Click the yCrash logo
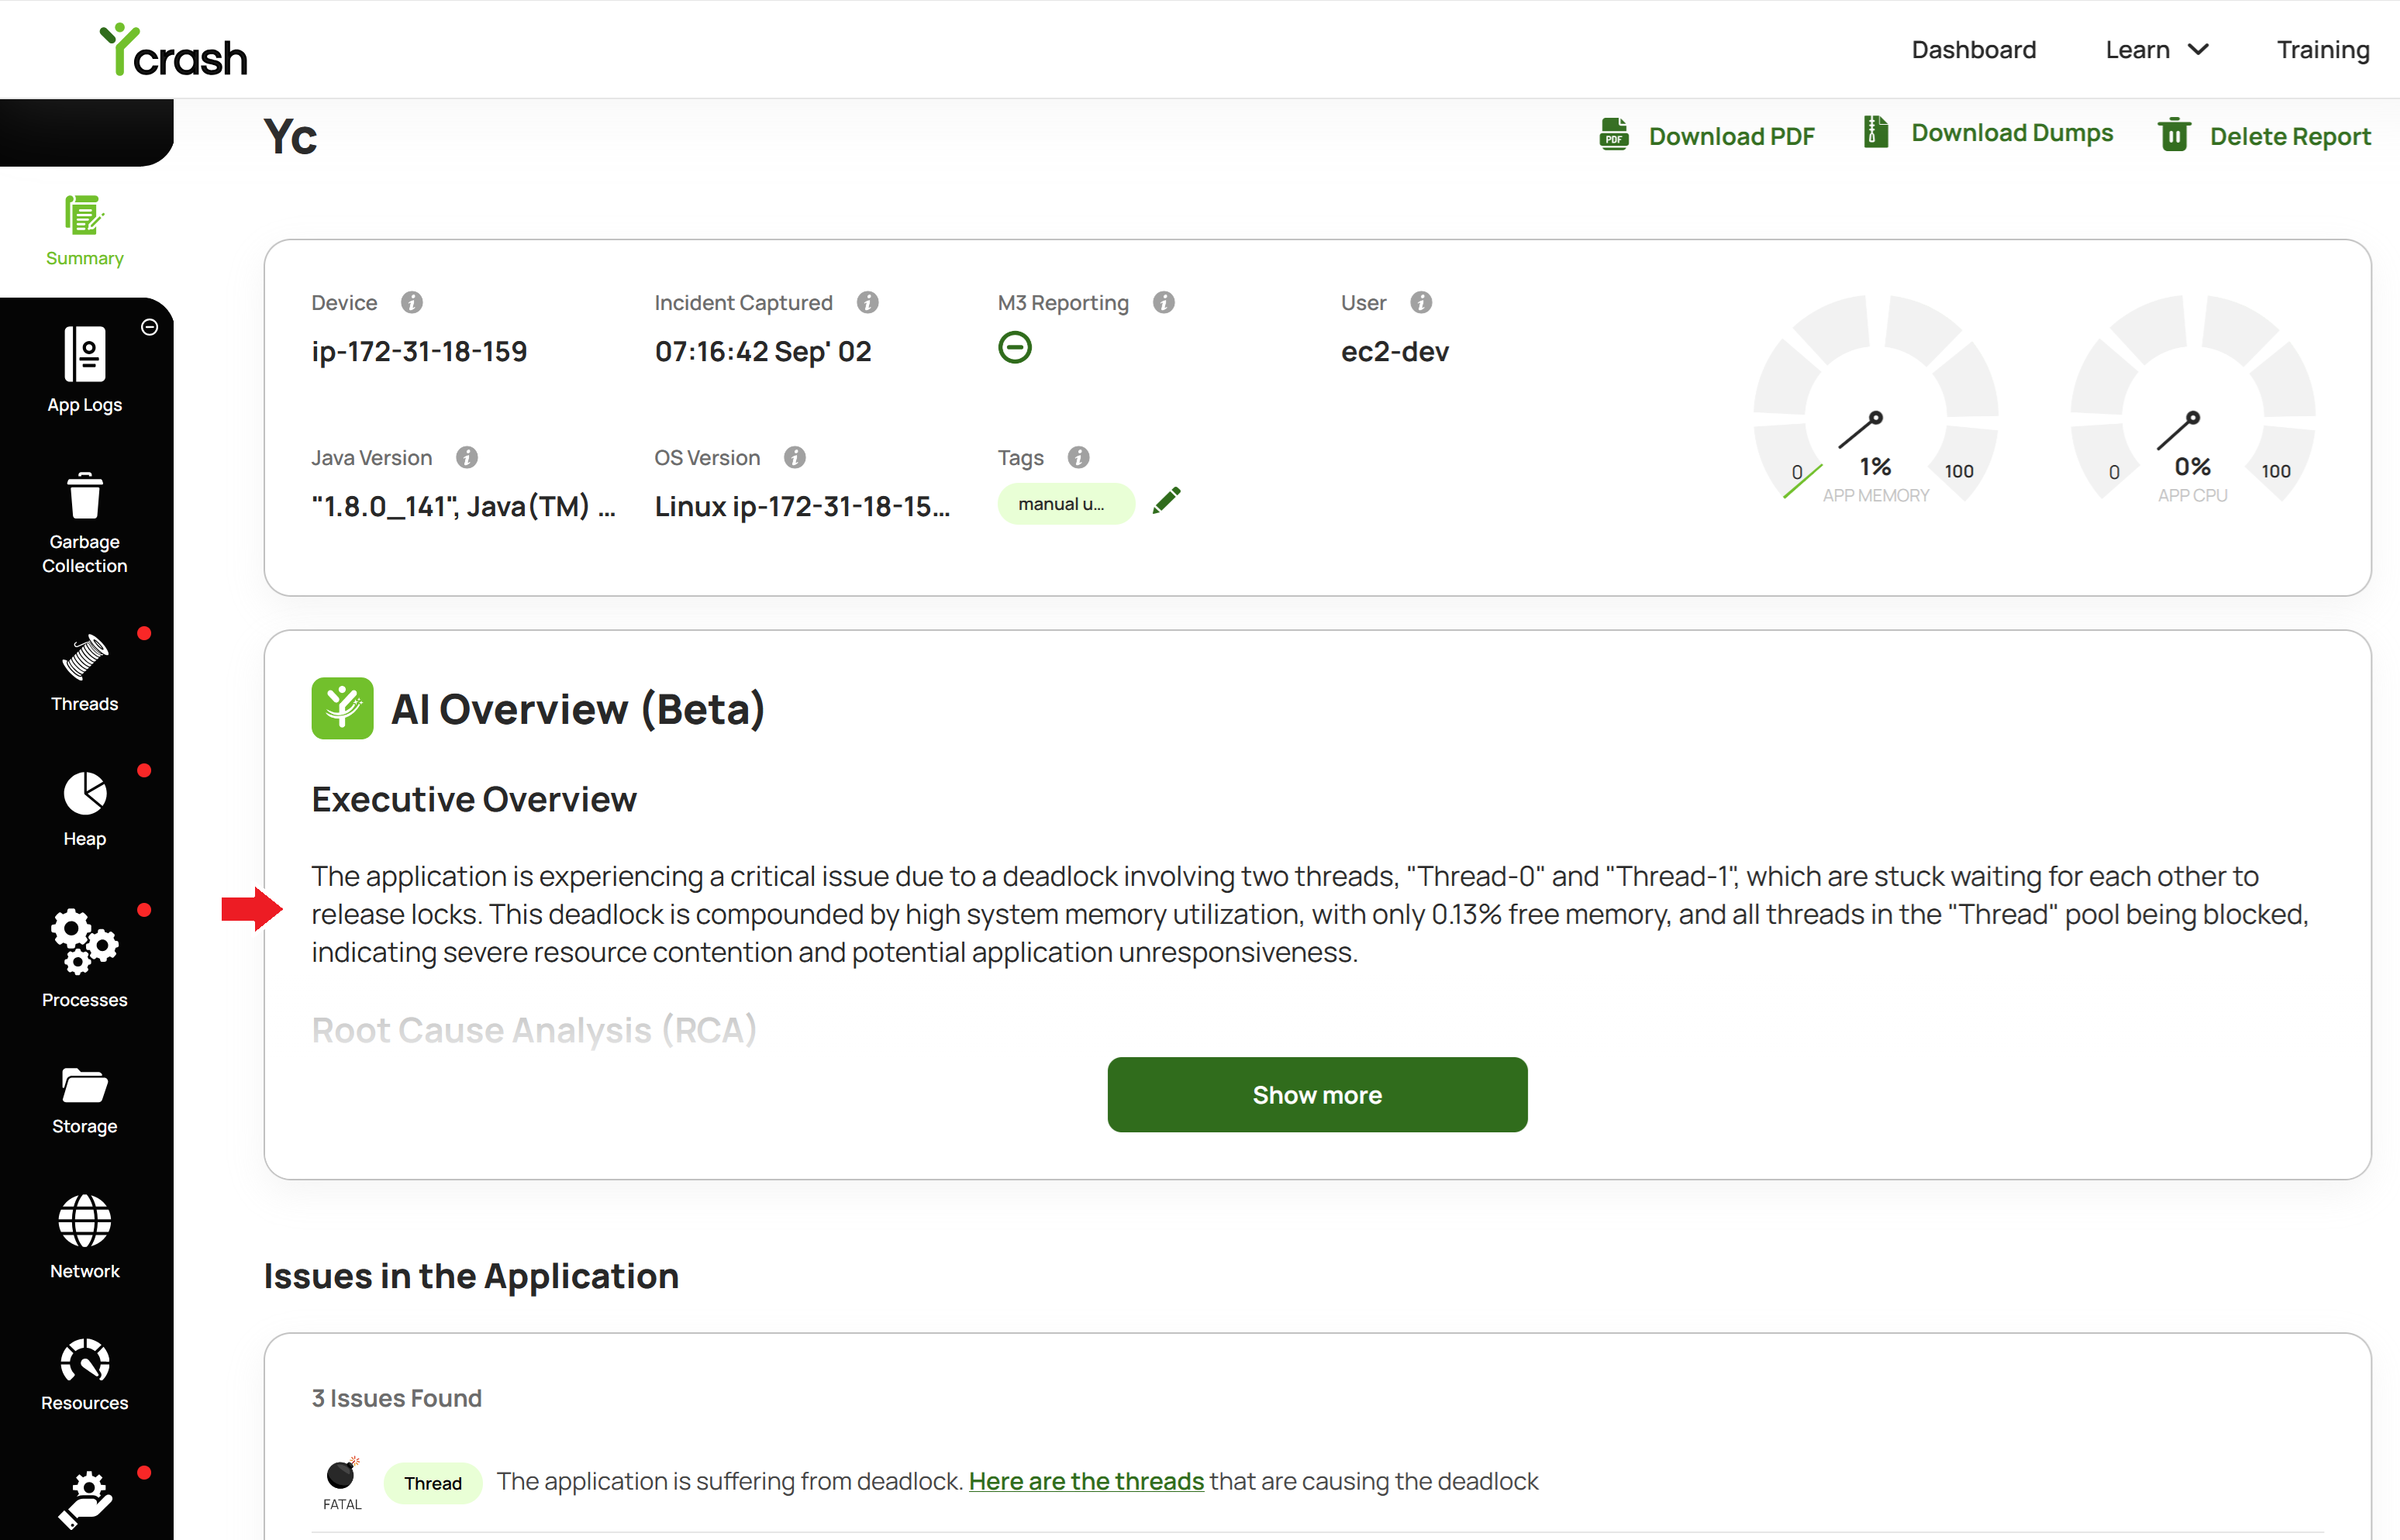Viewport: 2400px width, 1540px height. (x=173, y=50)
